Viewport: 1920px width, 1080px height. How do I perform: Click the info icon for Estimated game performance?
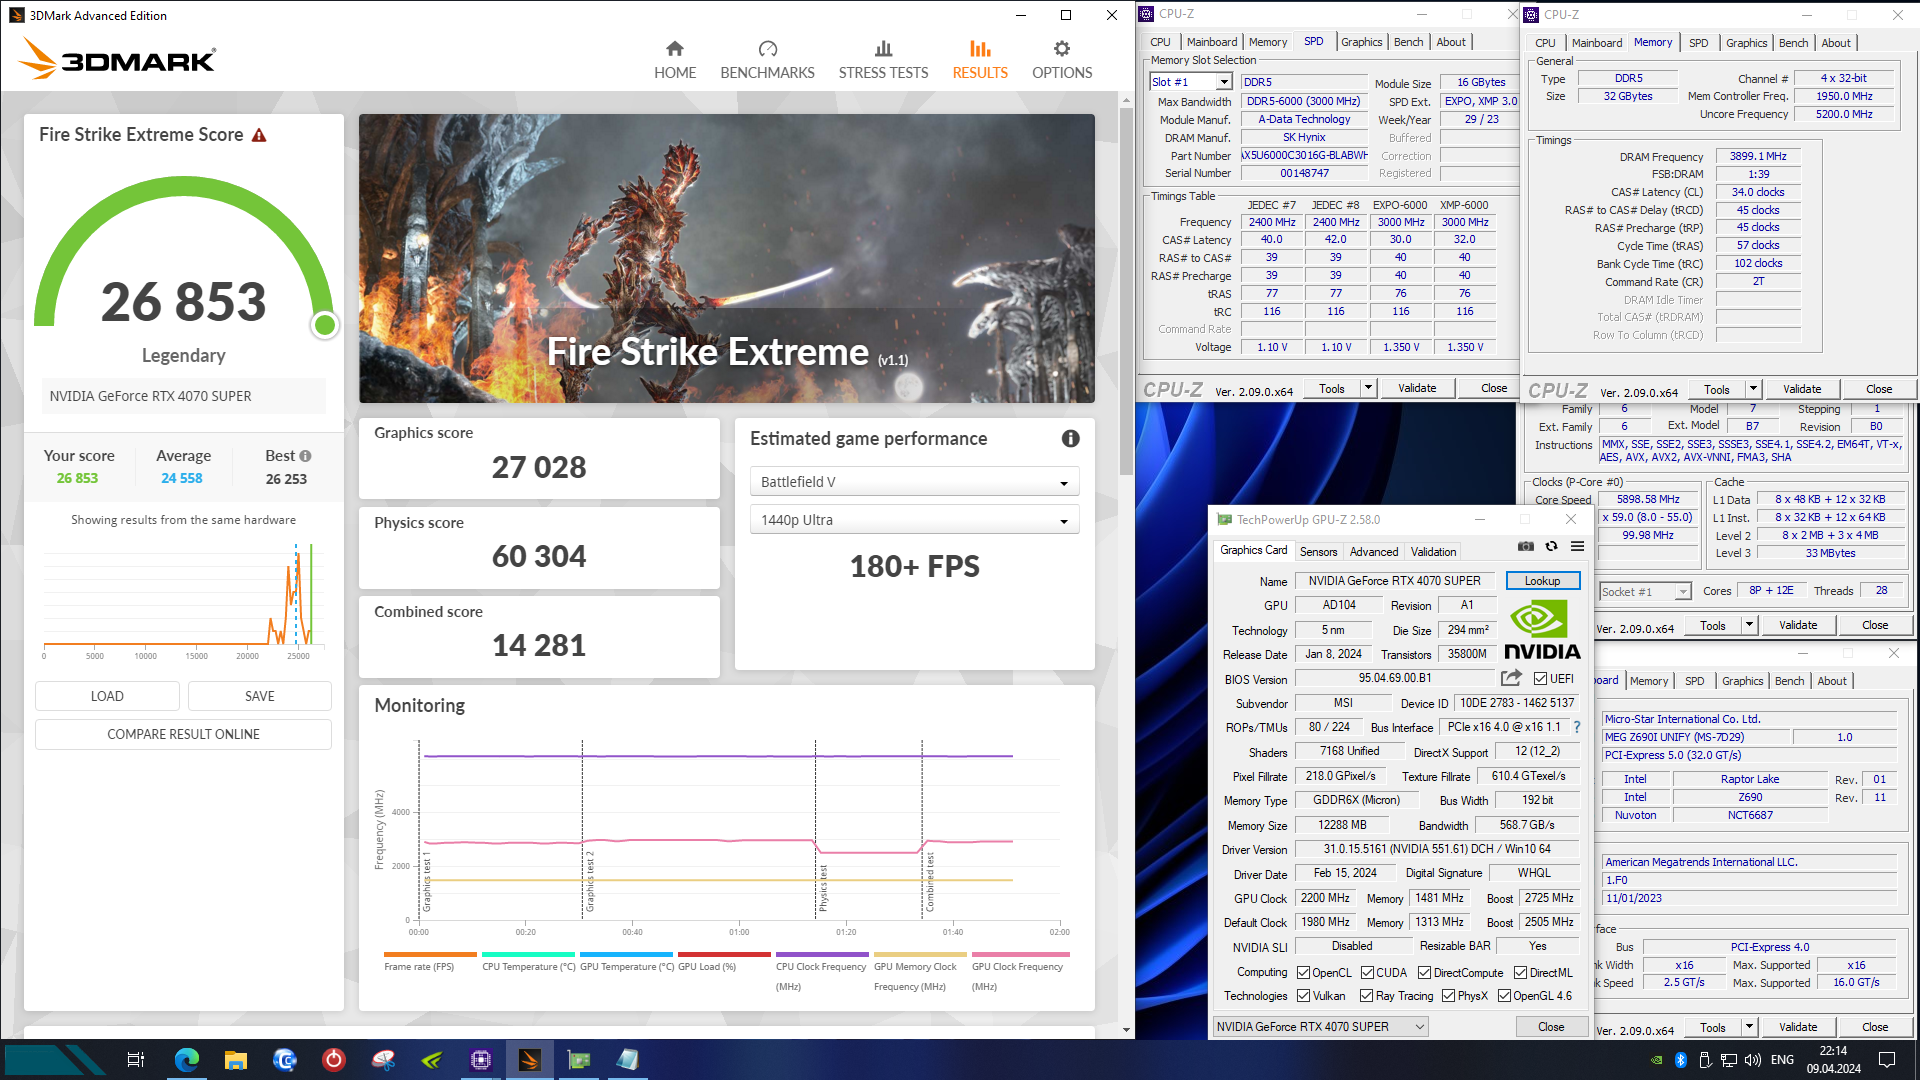pyautogui.click(x=1070, y=438)
